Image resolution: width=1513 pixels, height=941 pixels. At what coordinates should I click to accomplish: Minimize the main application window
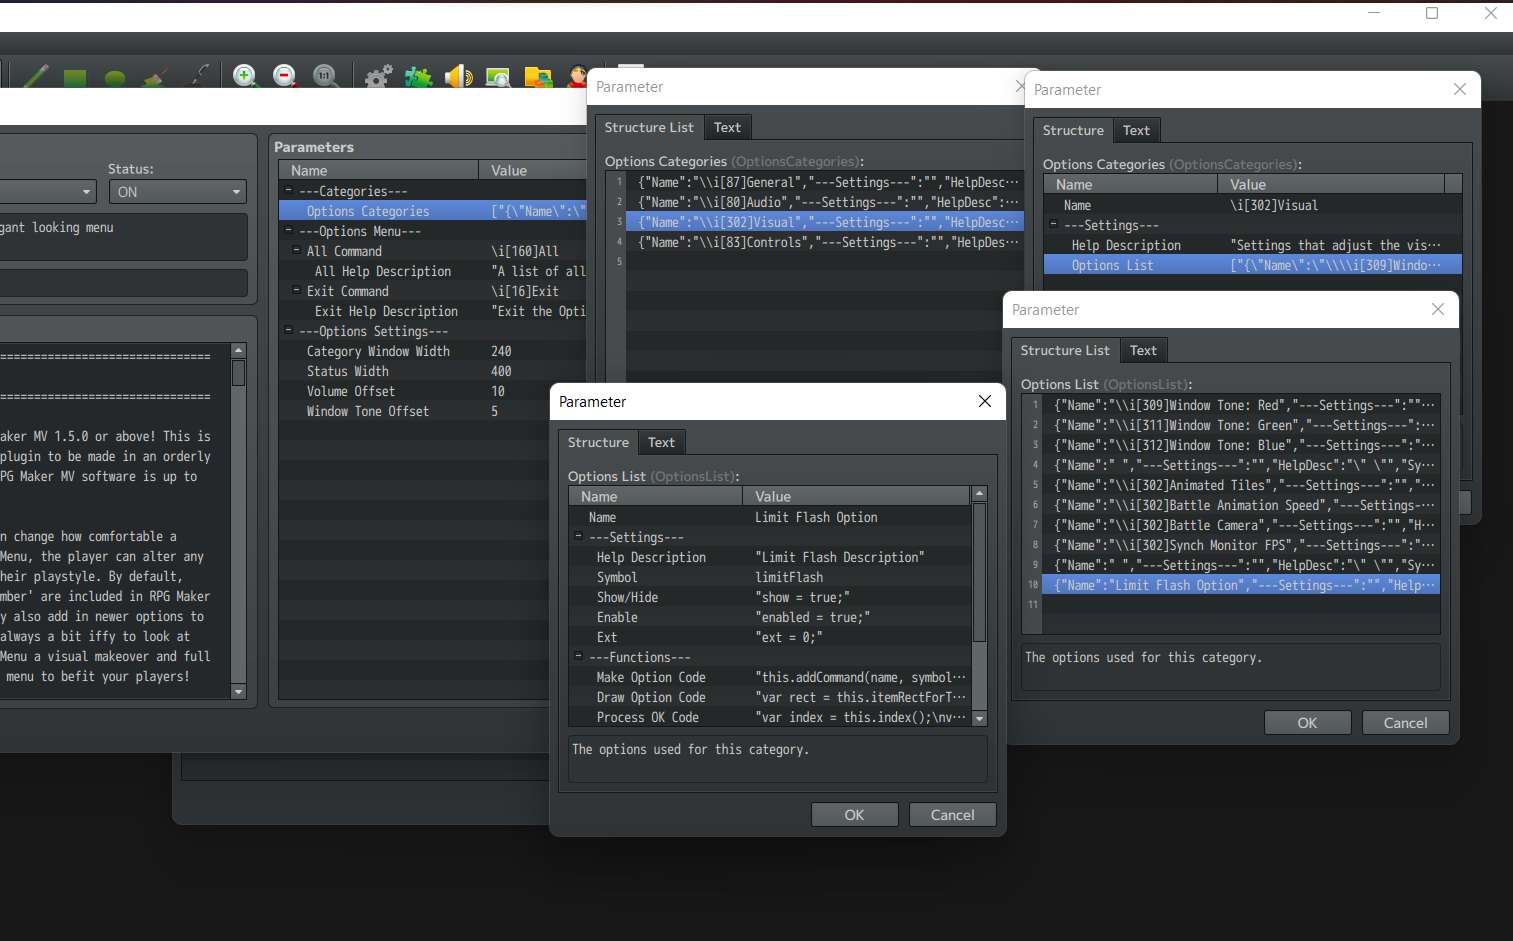coord(1374,13)
